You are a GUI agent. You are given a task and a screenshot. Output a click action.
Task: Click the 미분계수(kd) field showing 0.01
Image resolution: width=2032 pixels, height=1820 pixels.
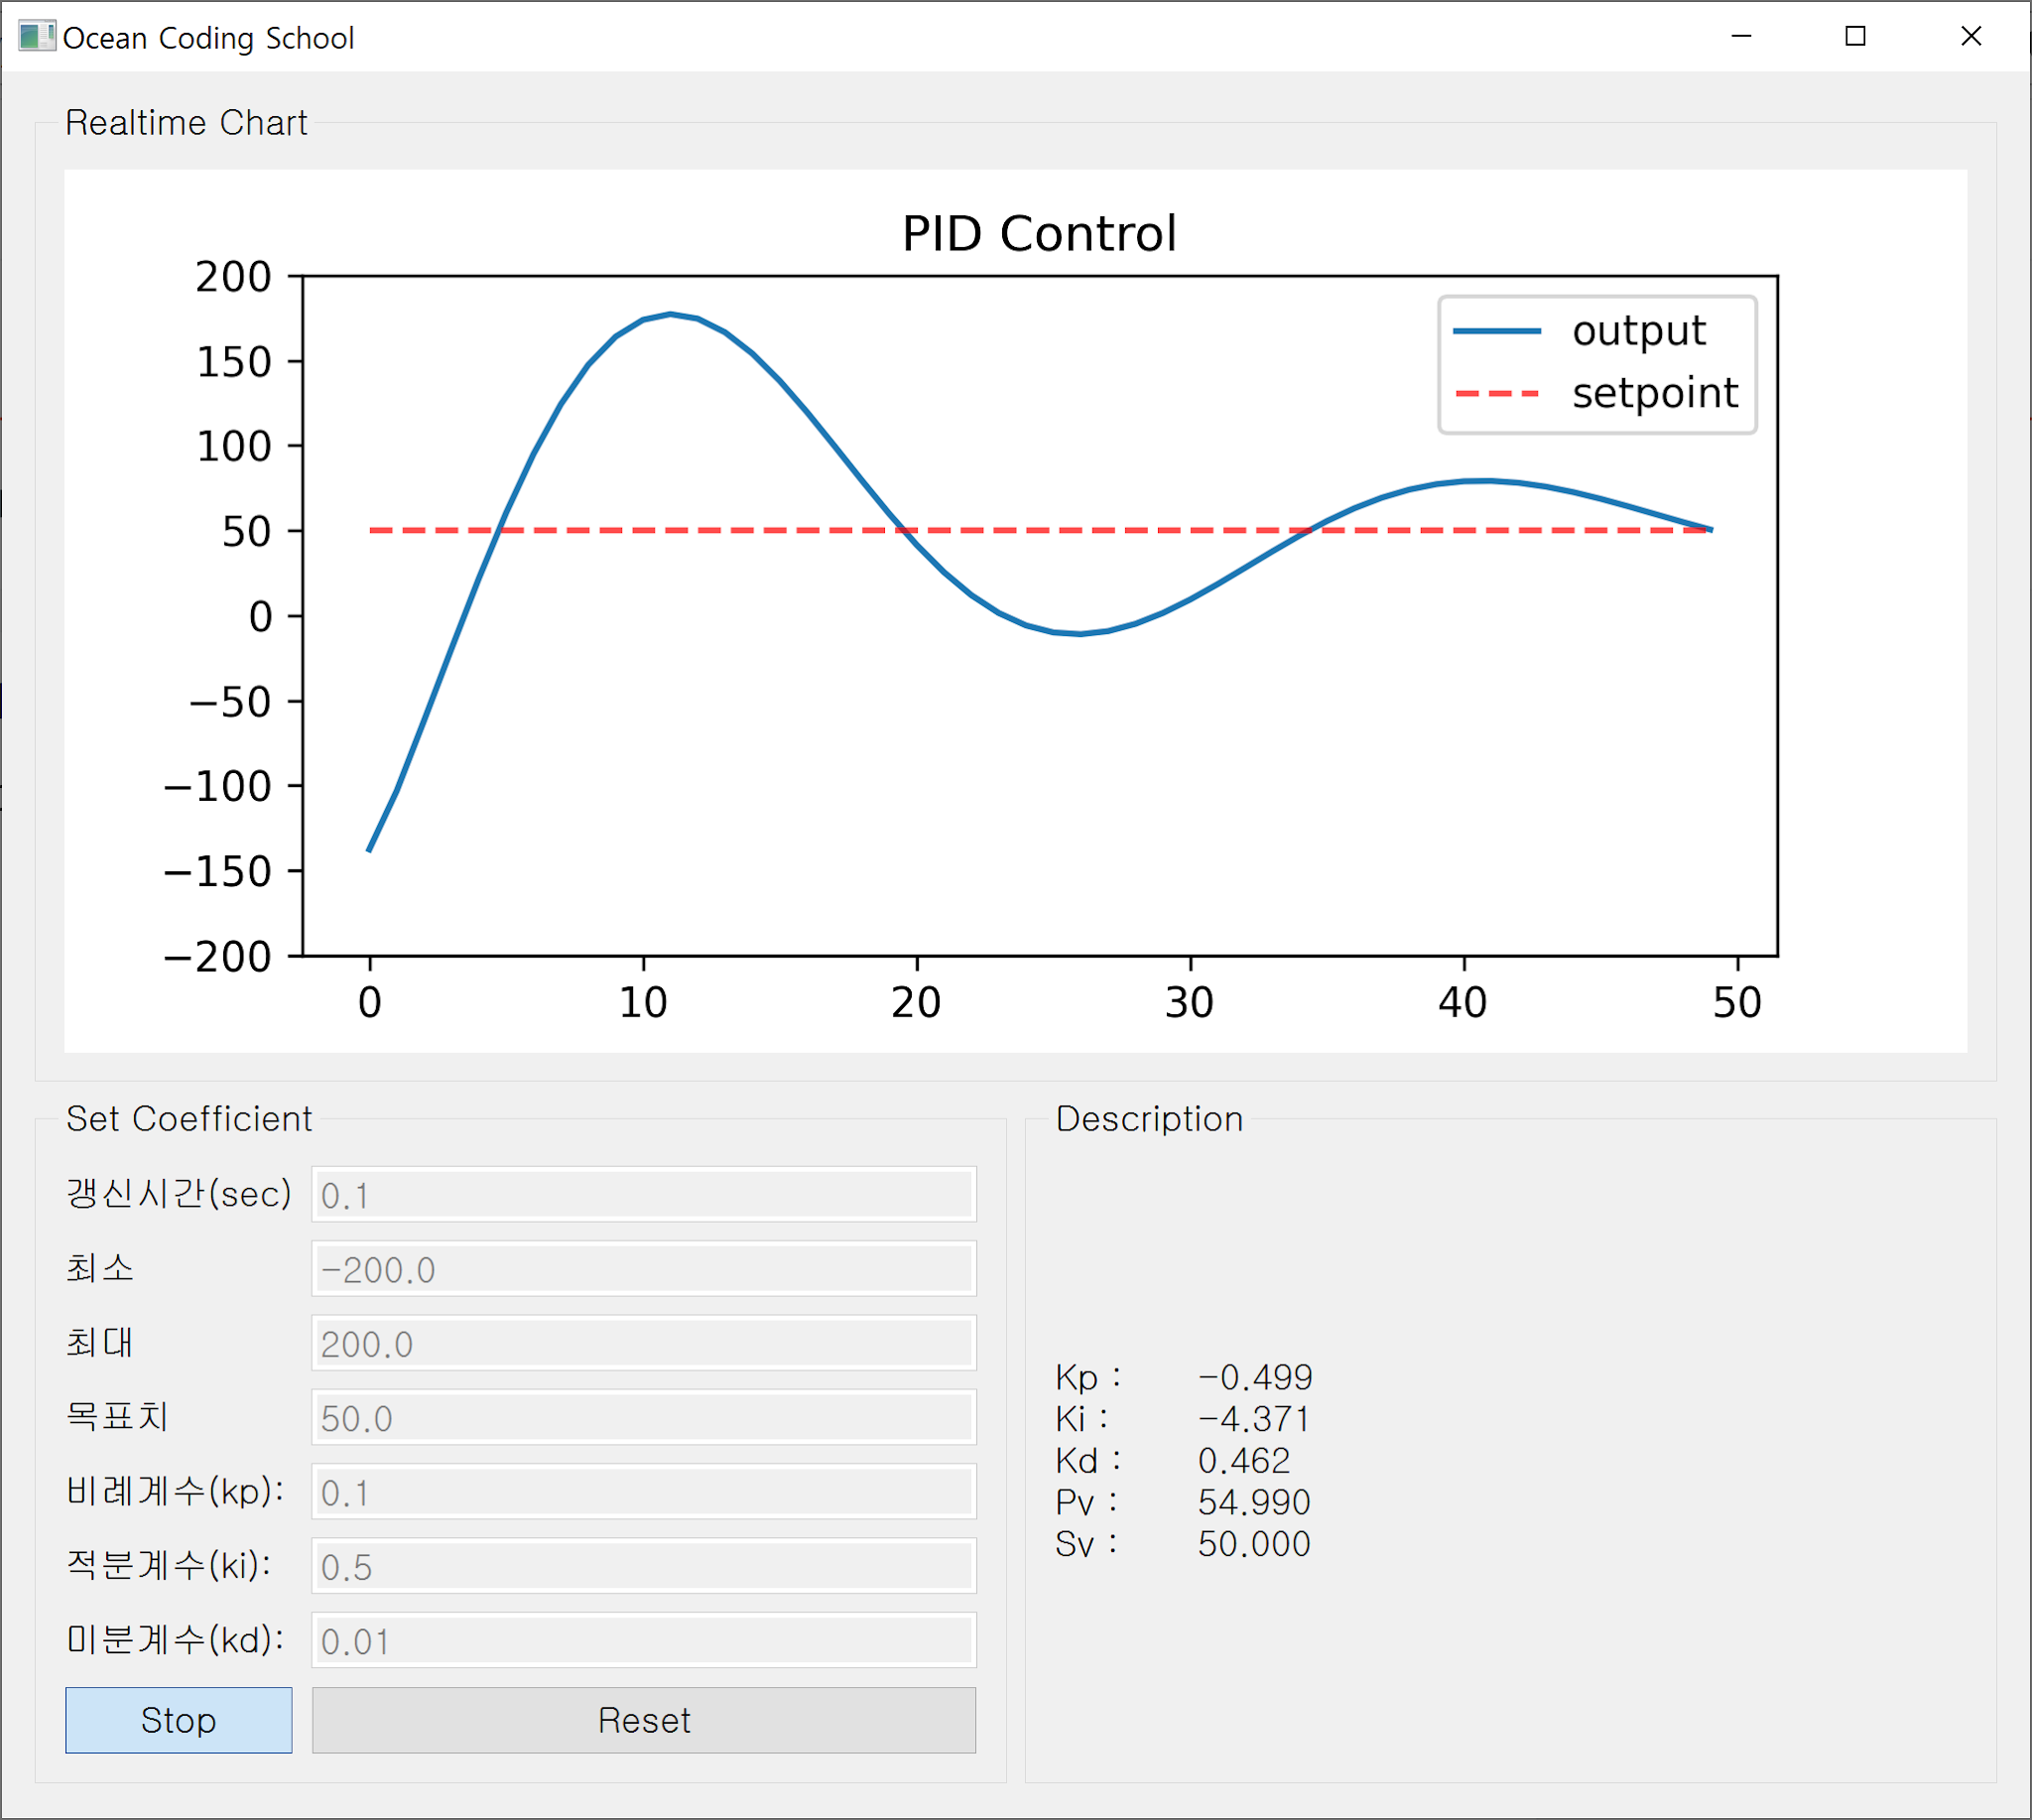click(x=644, y=1641)
